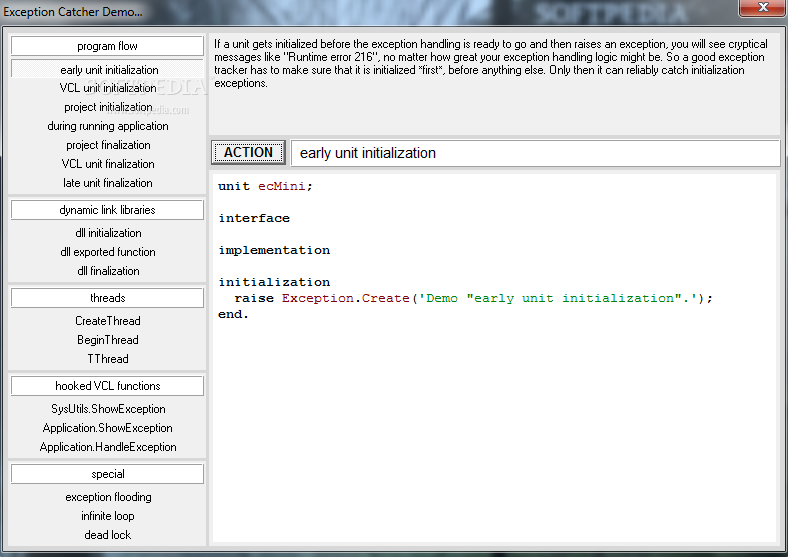Choose dll exported function demo
This screenshot has height=557, width=788.
(x=108, y=252)
